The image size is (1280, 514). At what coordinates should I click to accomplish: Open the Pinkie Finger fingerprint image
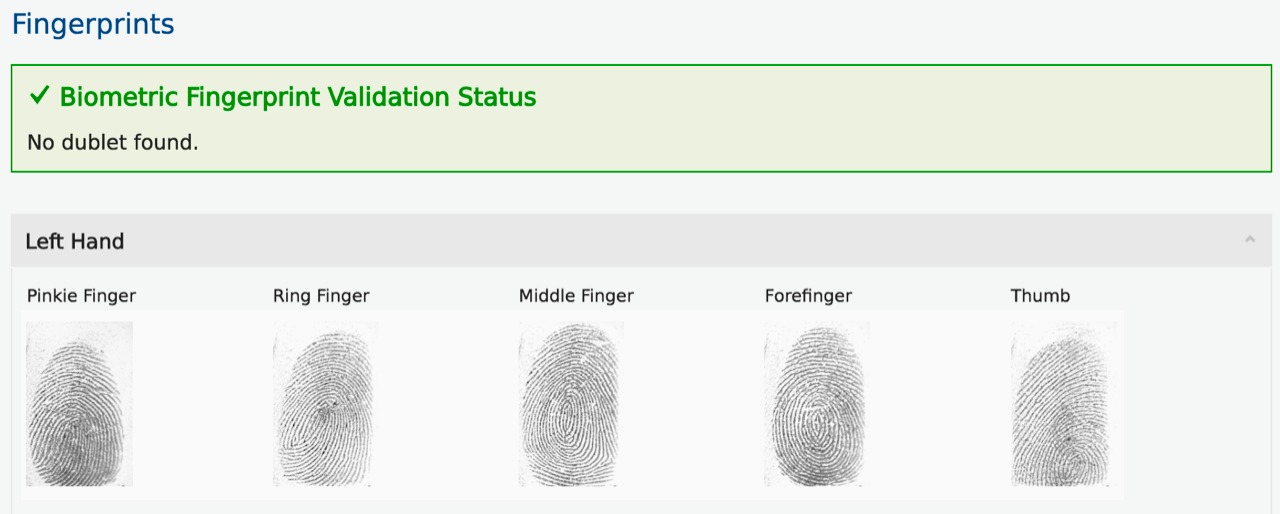(x=79, y=404)
